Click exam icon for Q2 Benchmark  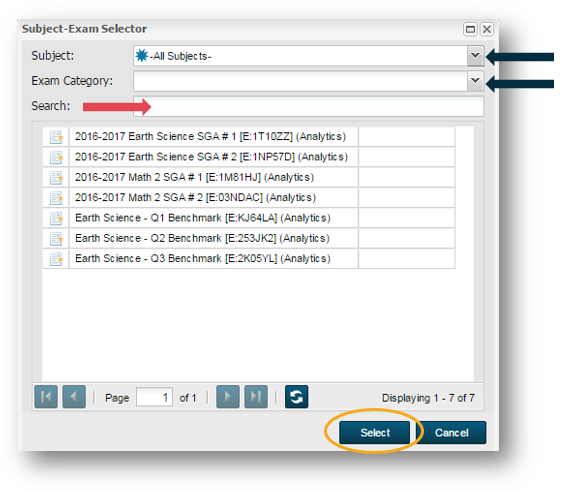56,238
